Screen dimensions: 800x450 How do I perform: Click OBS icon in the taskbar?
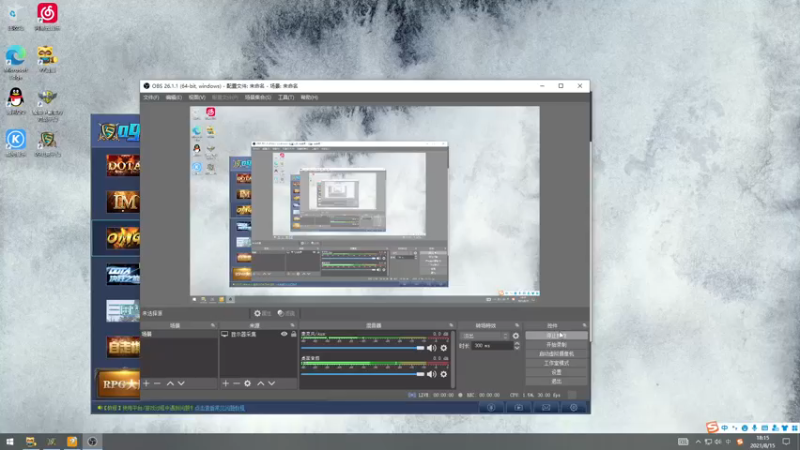pos(92,441)
